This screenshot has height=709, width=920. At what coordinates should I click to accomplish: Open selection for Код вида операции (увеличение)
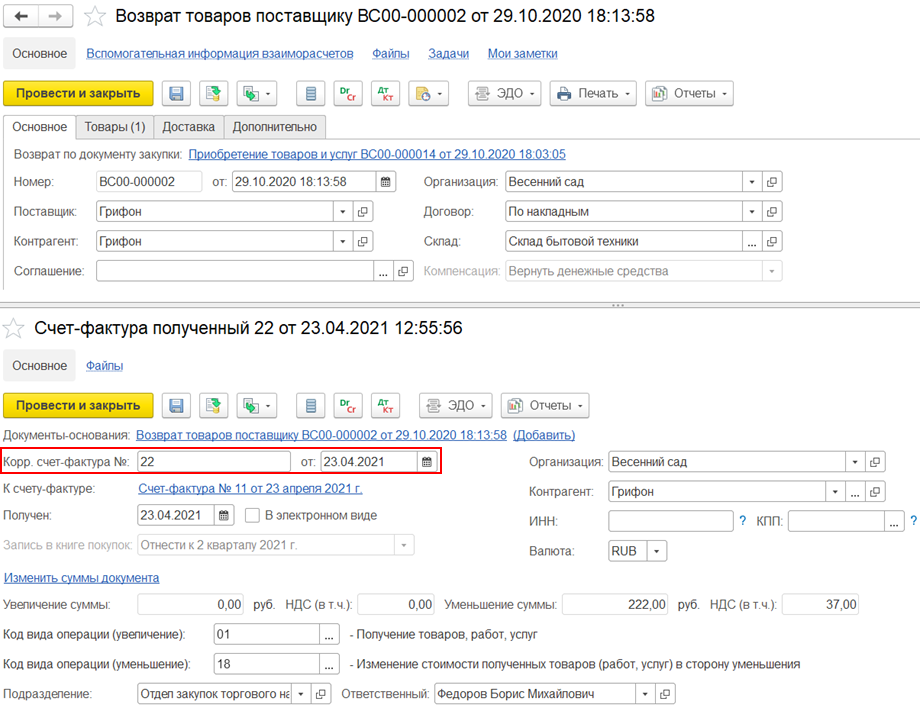coord(329,634)
